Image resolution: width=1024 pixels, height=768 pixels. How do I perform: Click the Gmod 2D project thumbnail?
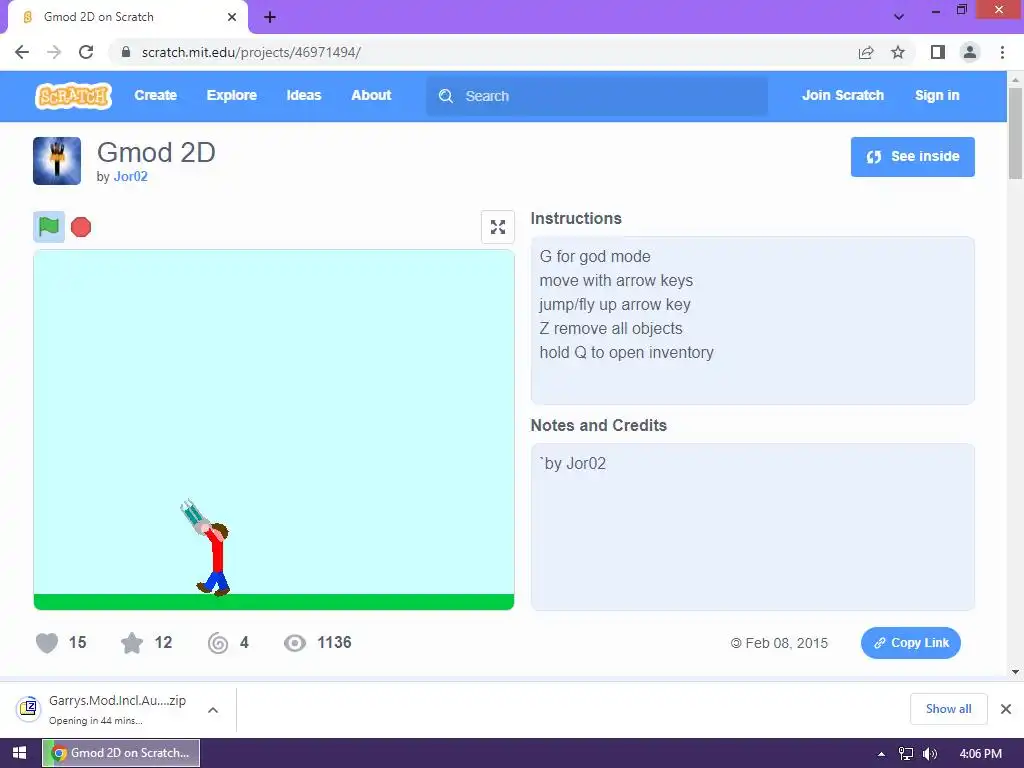(x=57, y=161)
